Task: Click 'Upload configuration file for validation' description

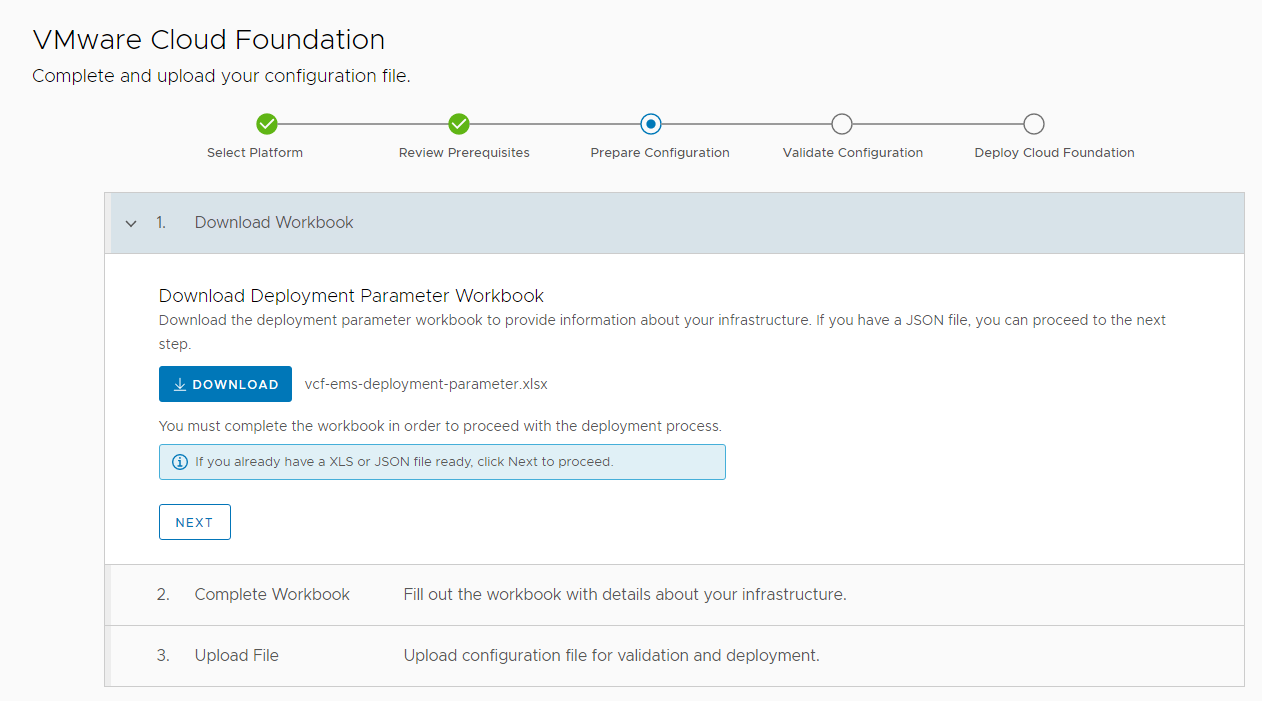Action: coord(611,655)
